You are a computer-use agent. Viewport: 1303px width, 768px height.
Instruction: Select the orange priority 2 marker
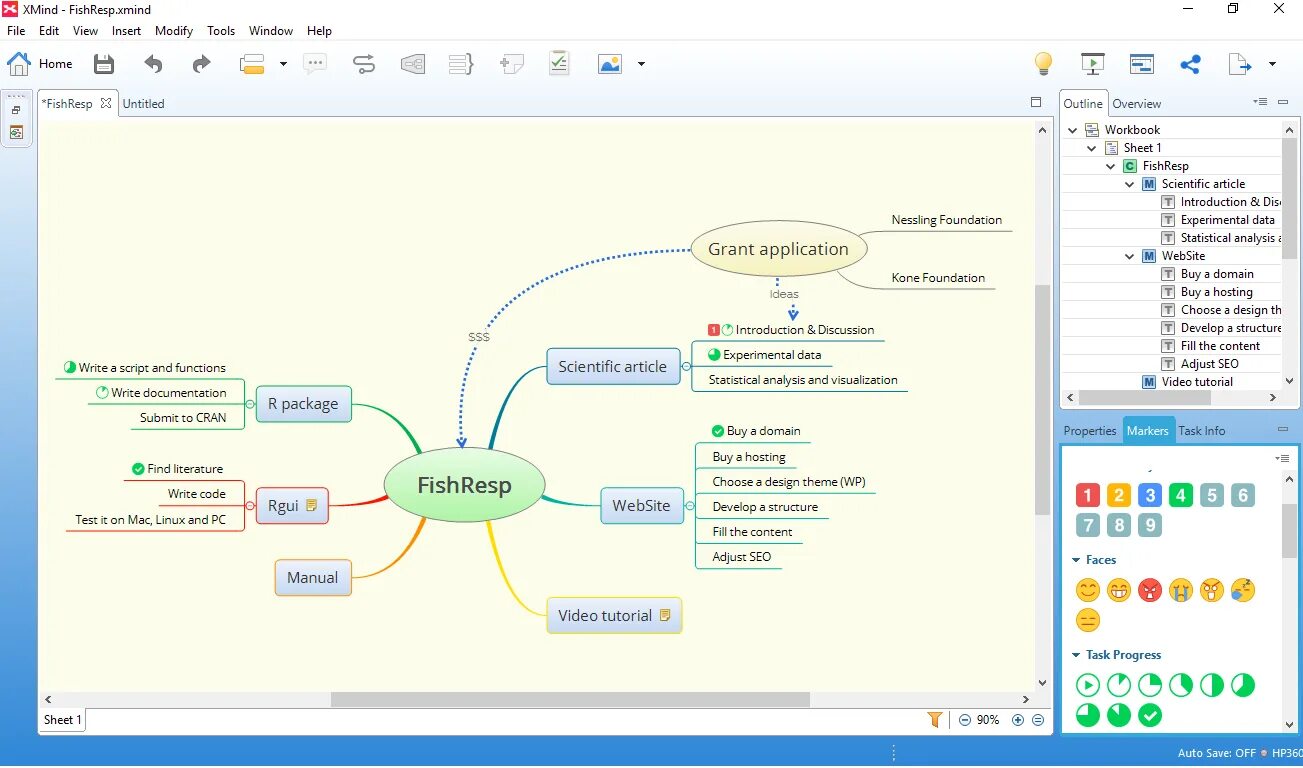1119,495
